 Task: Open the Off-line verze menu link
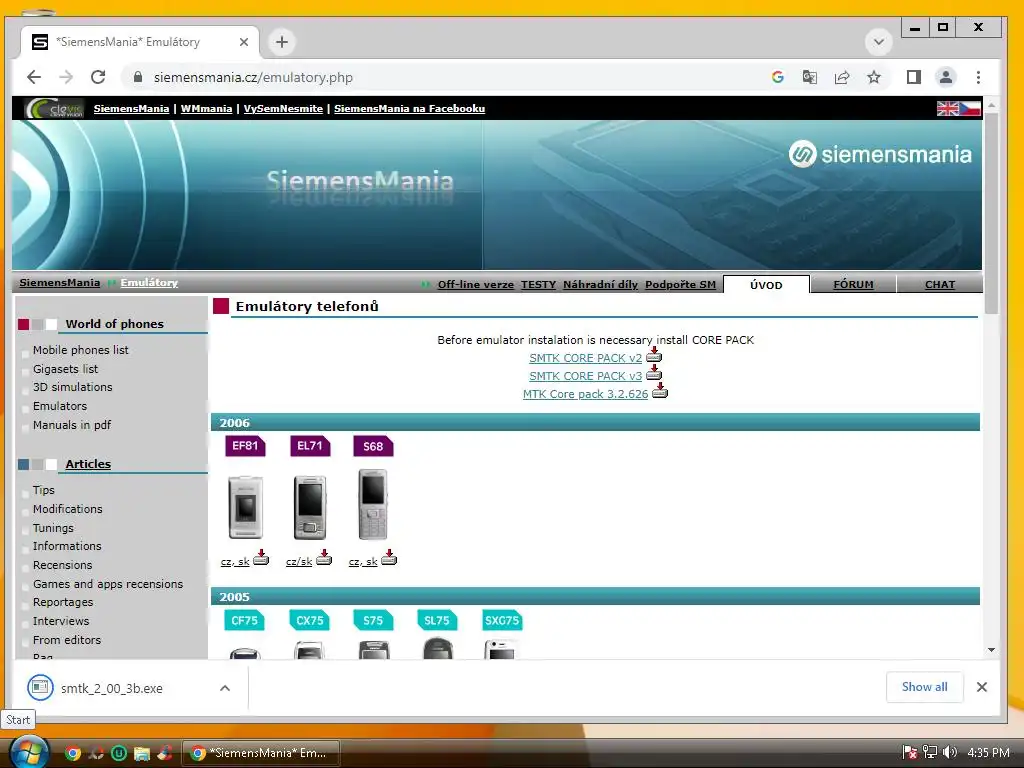click(x=475, y=285)
